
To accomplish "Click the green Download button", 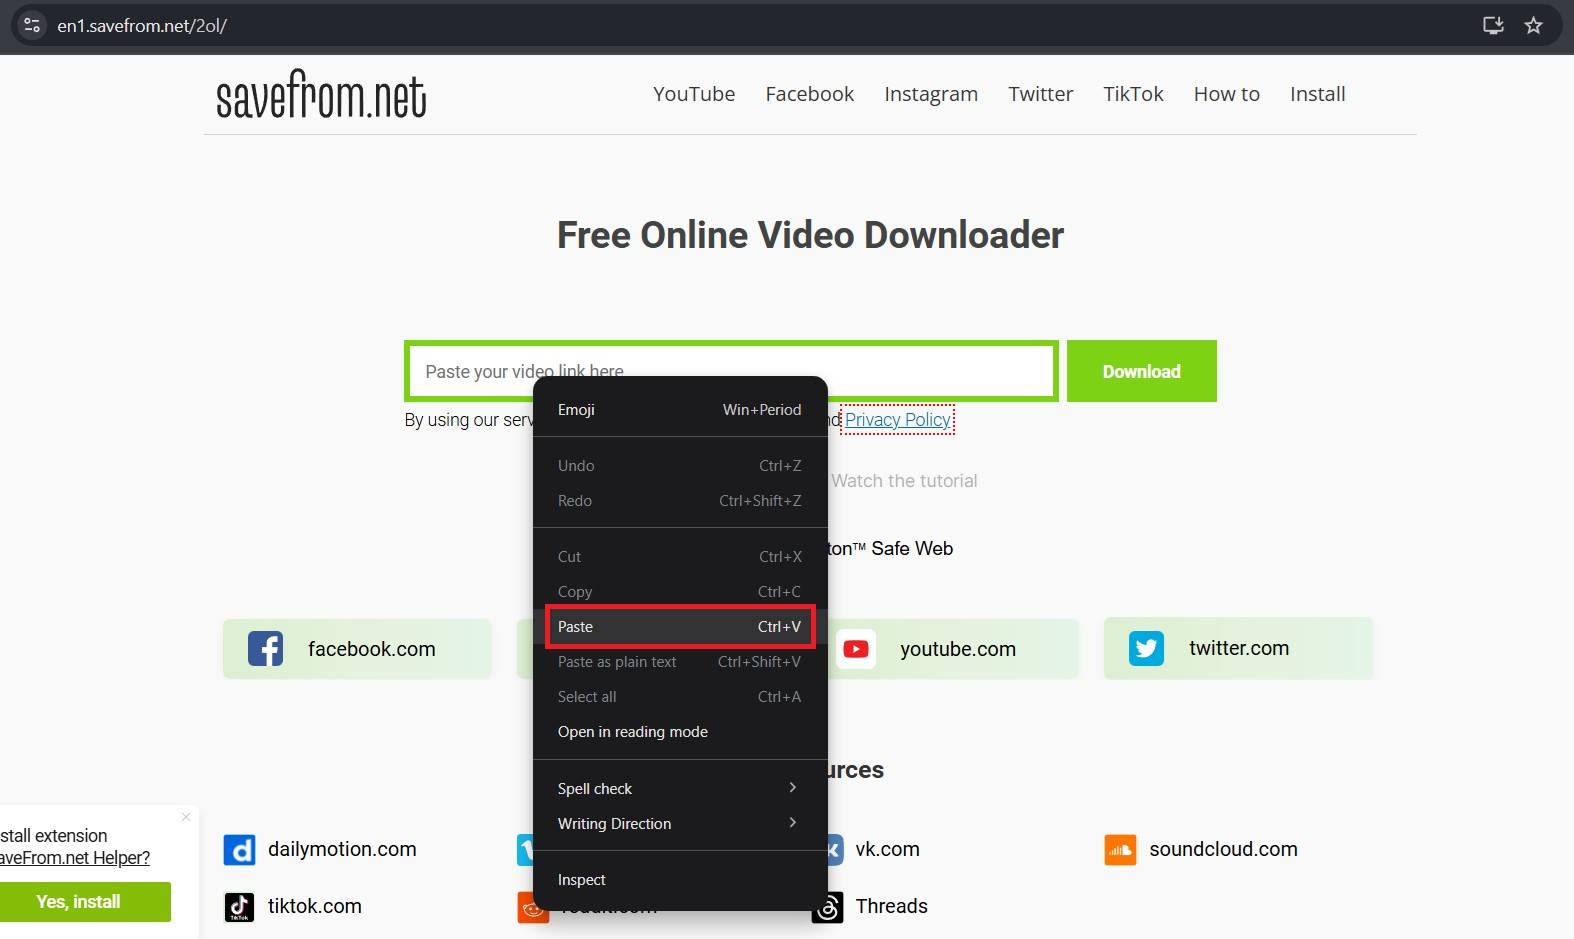I will 1142,371.
